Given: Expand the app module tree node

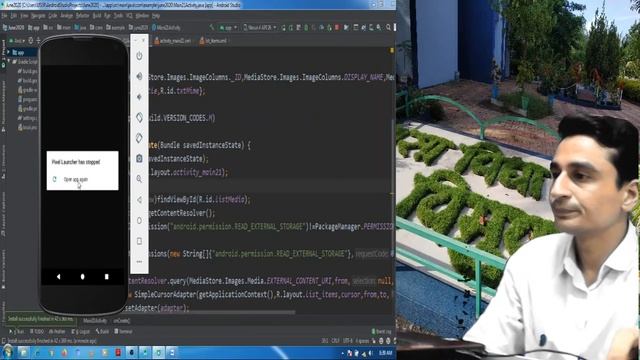Looking at the screenshot, I should click(x=9, y=52).
